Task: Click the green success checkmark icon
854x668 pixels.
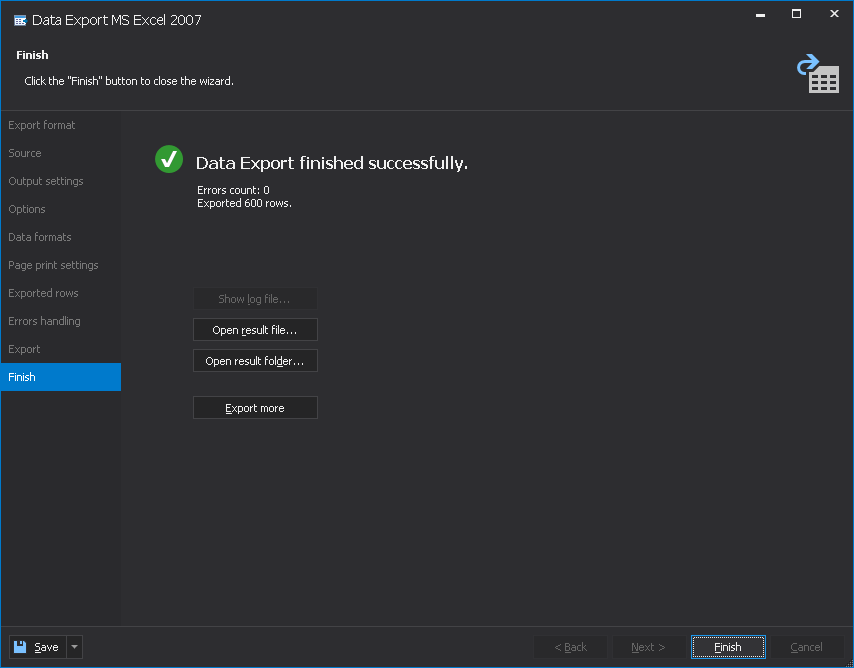Action: click(x=169, y=159)
